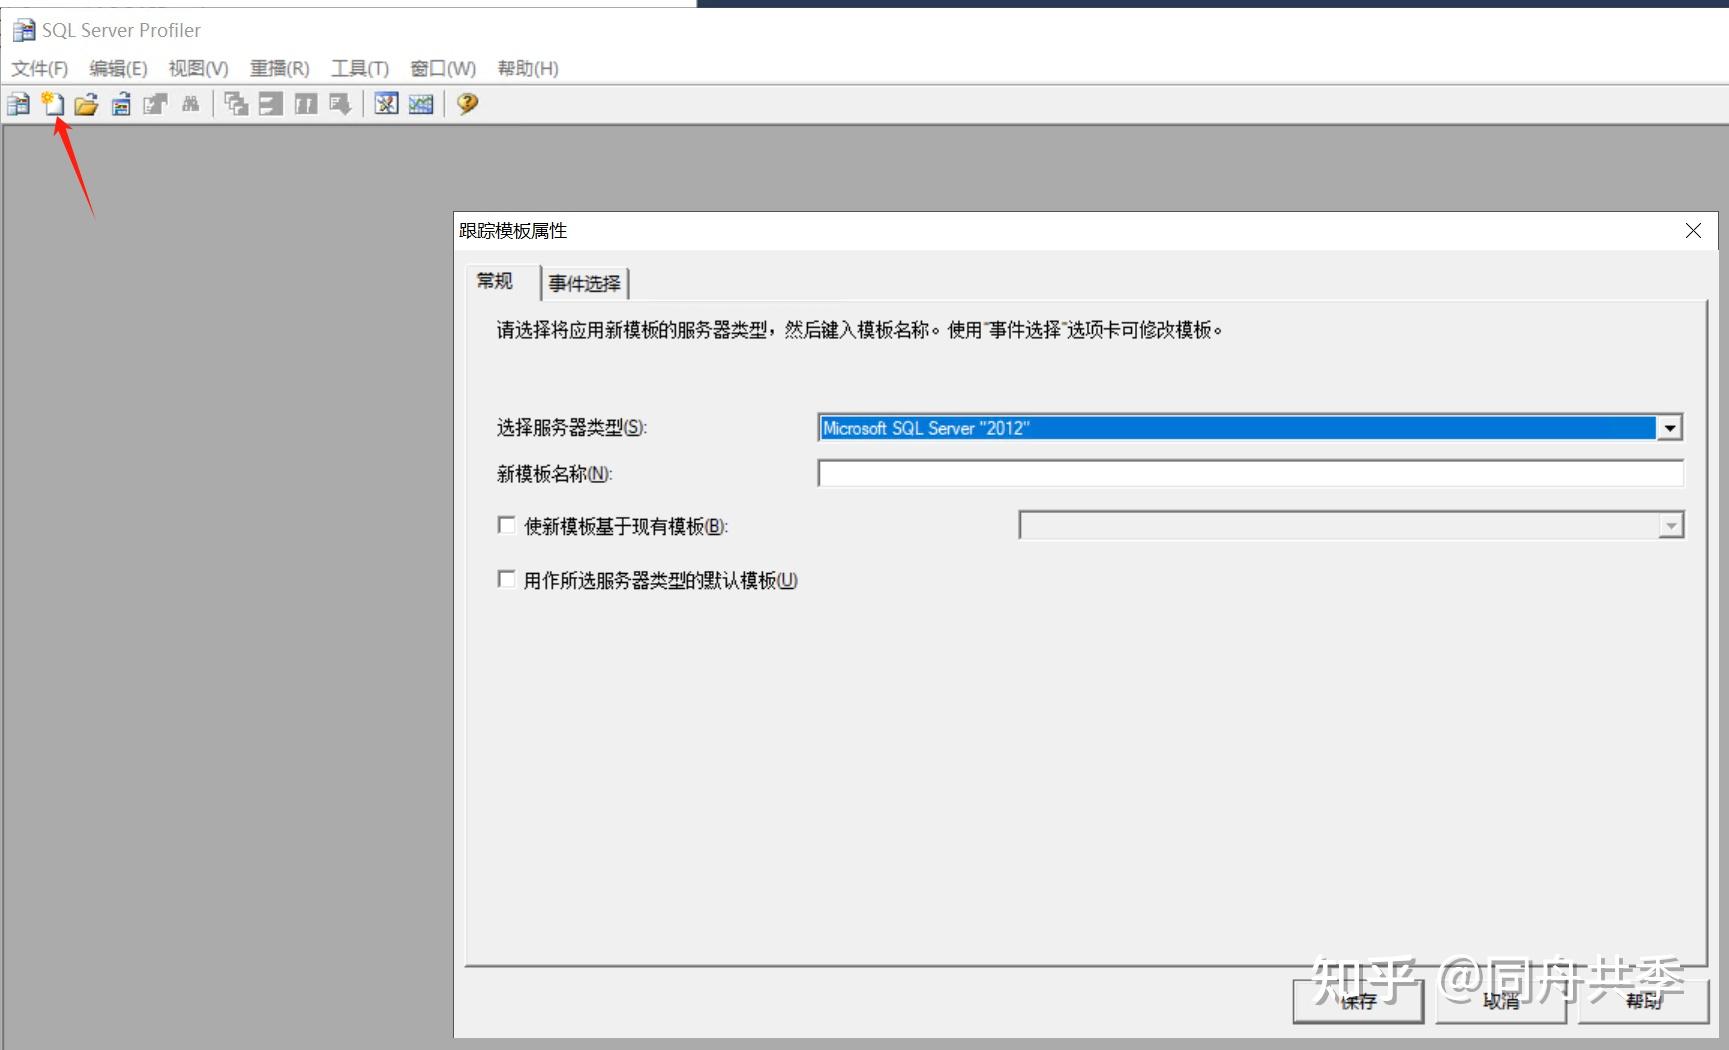Open the 重播(R) menu

coord(279,68)
